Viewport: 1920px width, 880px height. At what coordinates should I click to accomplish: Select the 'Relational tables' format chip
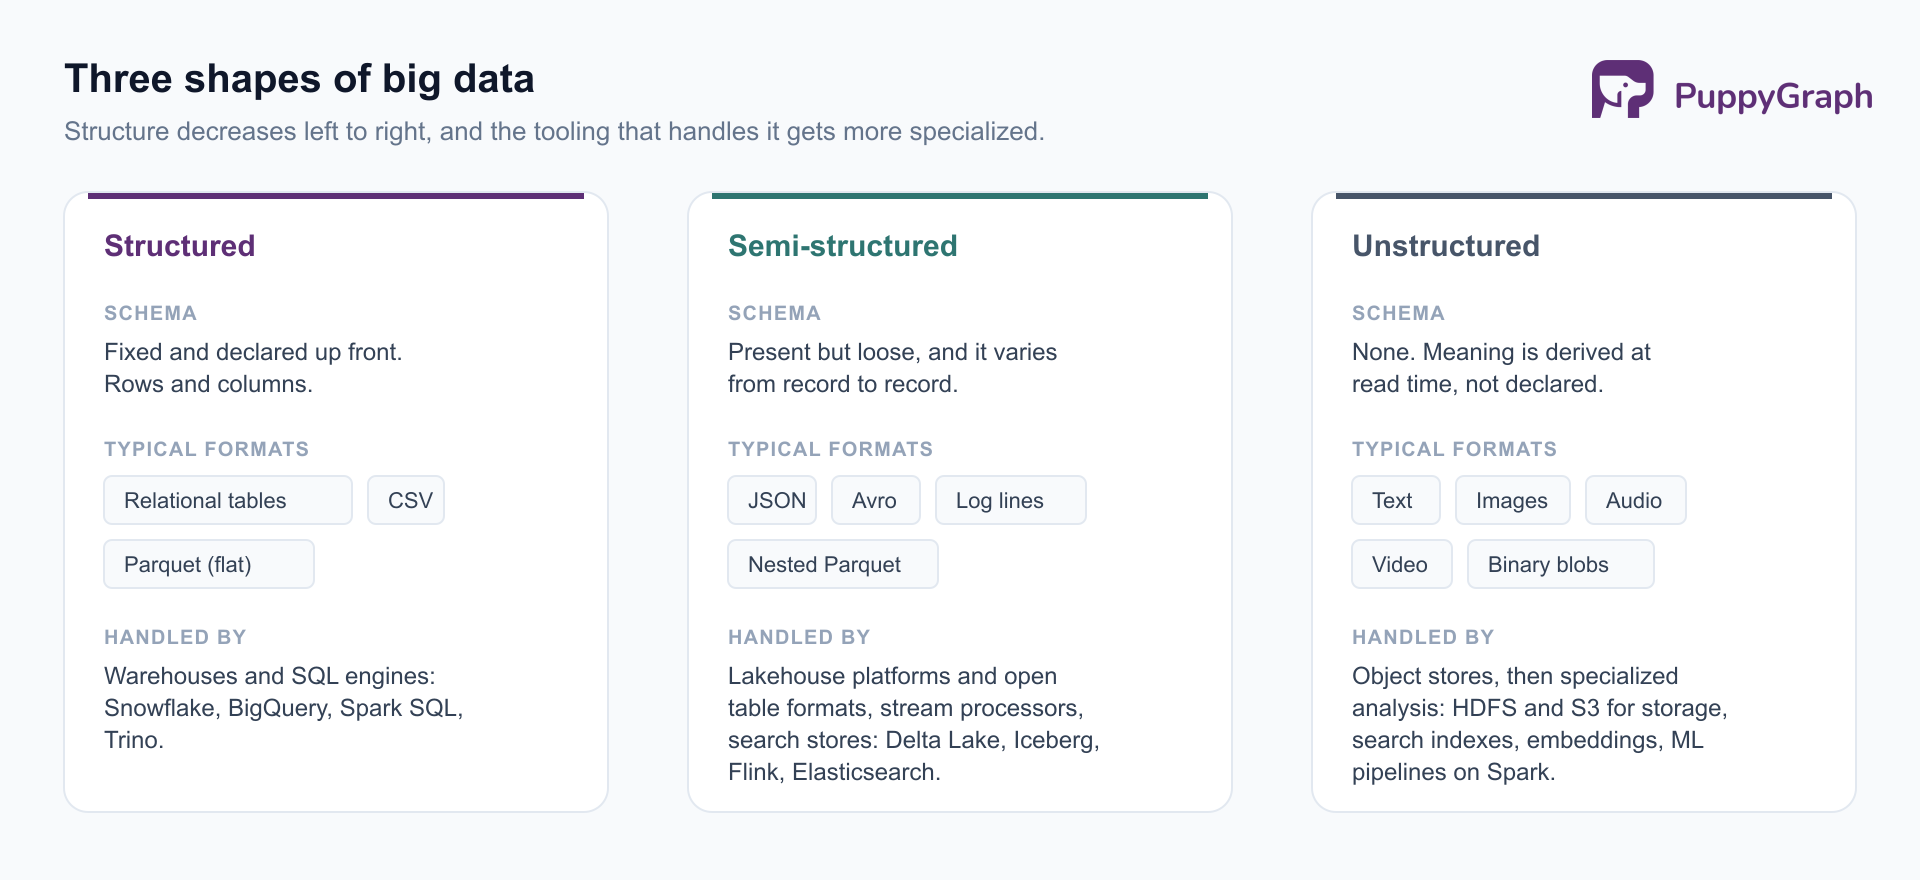(x=228, y=500)
